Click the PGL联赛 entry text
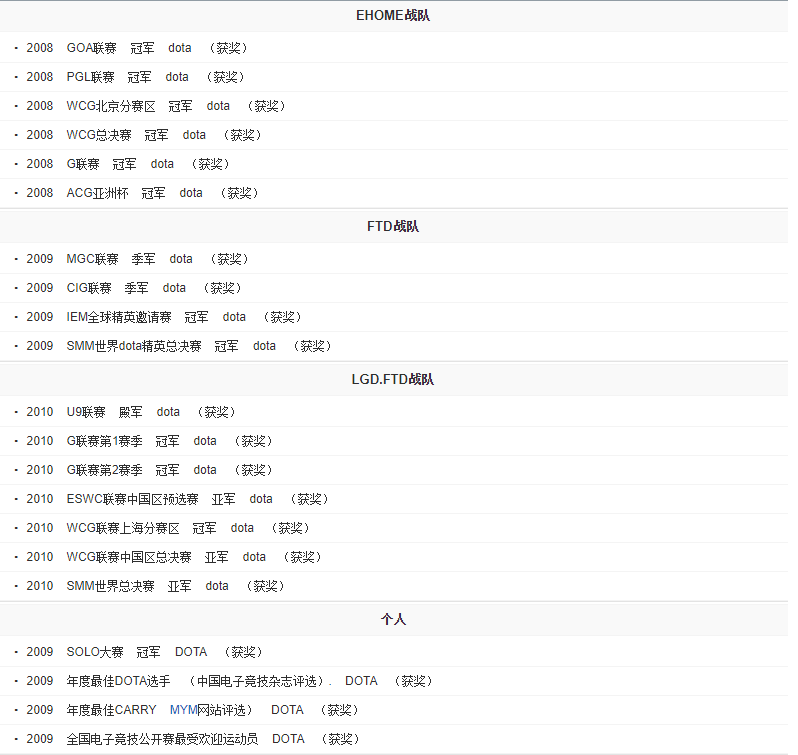 (91, 77)
